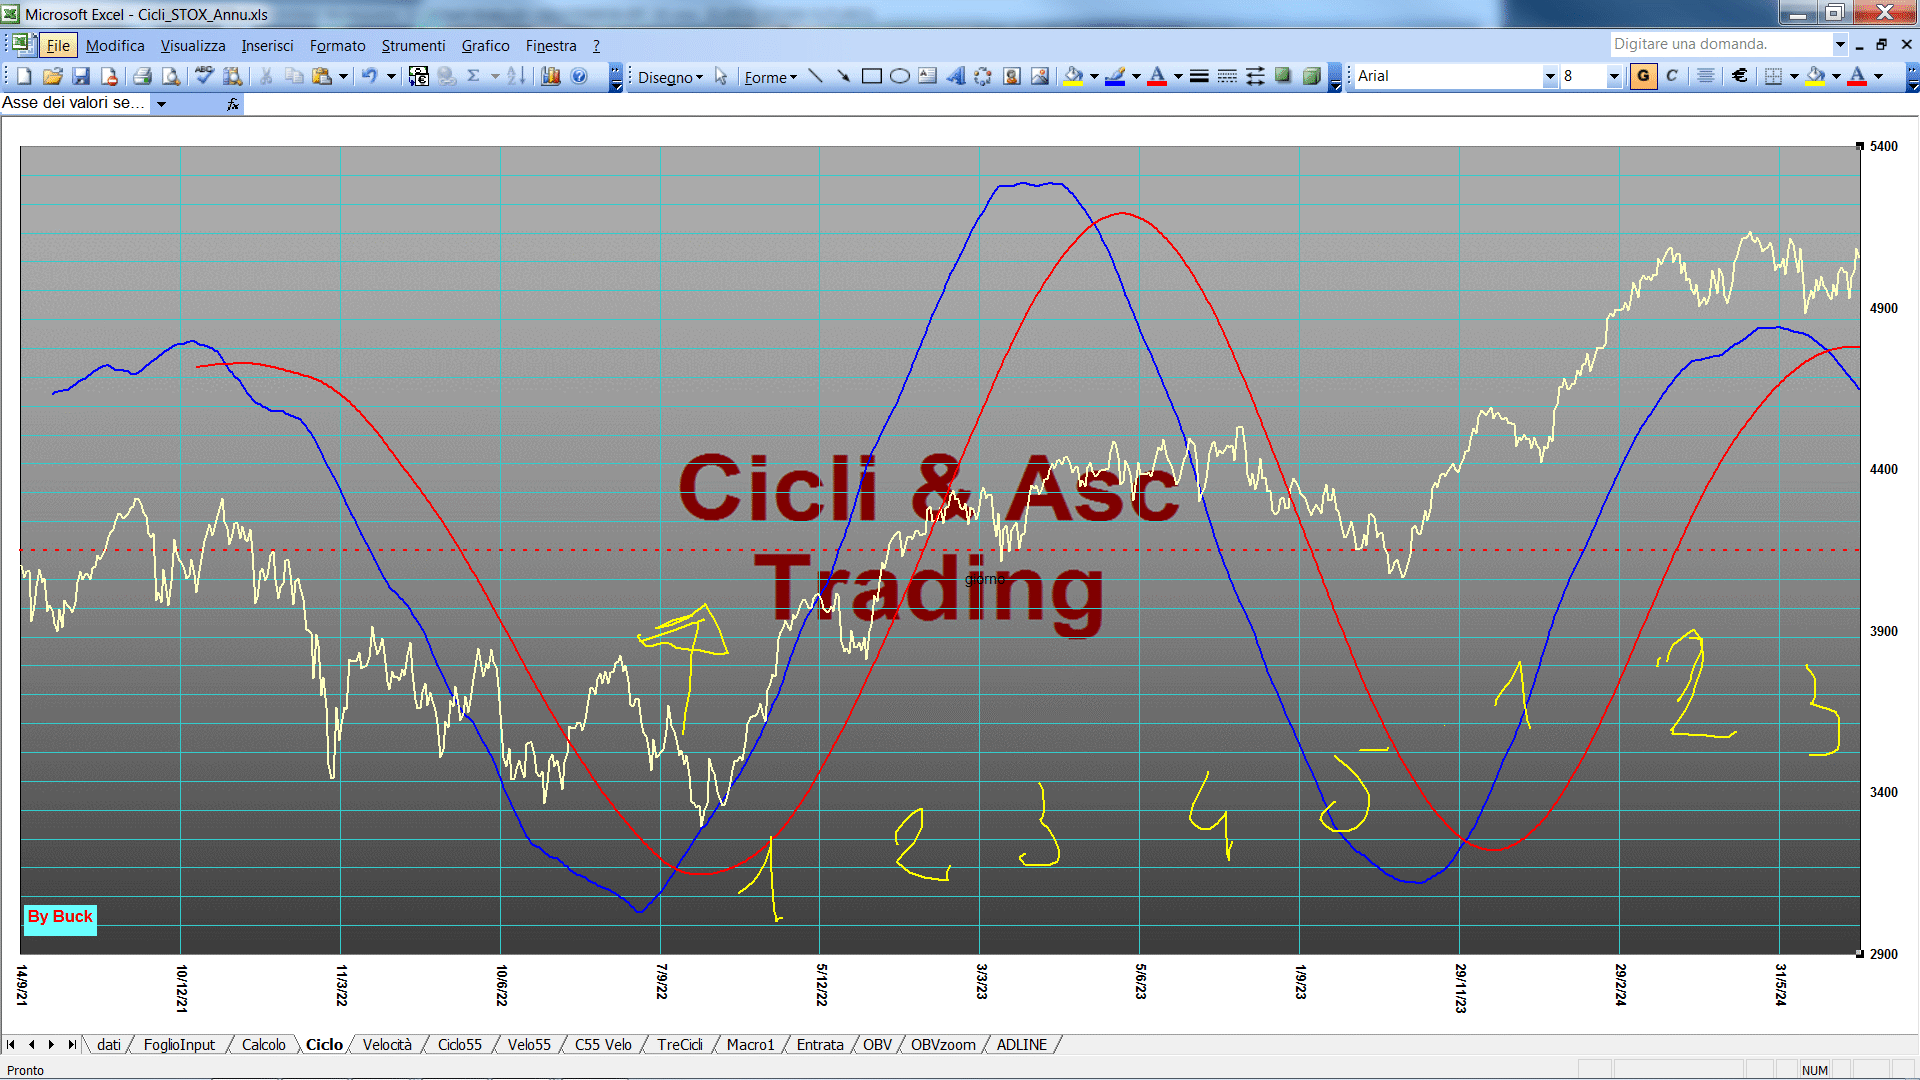1920x1080 pixels.
Task: Insert a diagram or organization chart
Action: 983,76
